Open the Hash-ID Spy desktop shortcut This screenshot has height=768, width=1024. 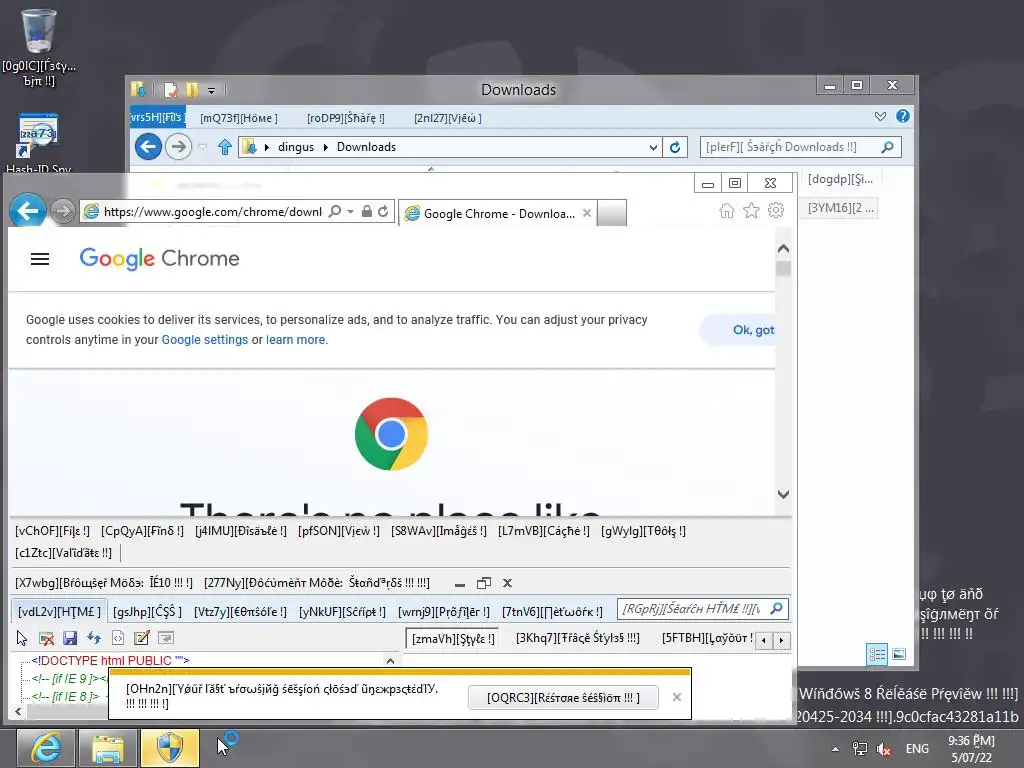(x=39, y=144)
